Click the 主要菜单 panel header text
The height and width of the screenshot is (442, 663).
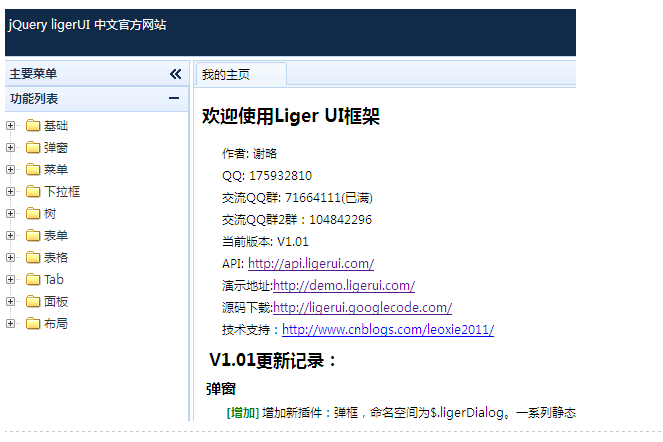(33, 74)
